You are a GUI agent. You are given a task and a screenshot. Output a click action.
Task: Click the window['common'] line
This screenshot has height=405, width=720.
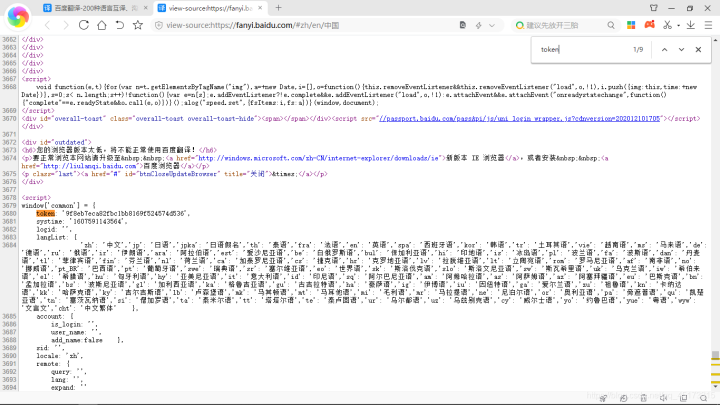pyautogui.click(x=59, y=206)
